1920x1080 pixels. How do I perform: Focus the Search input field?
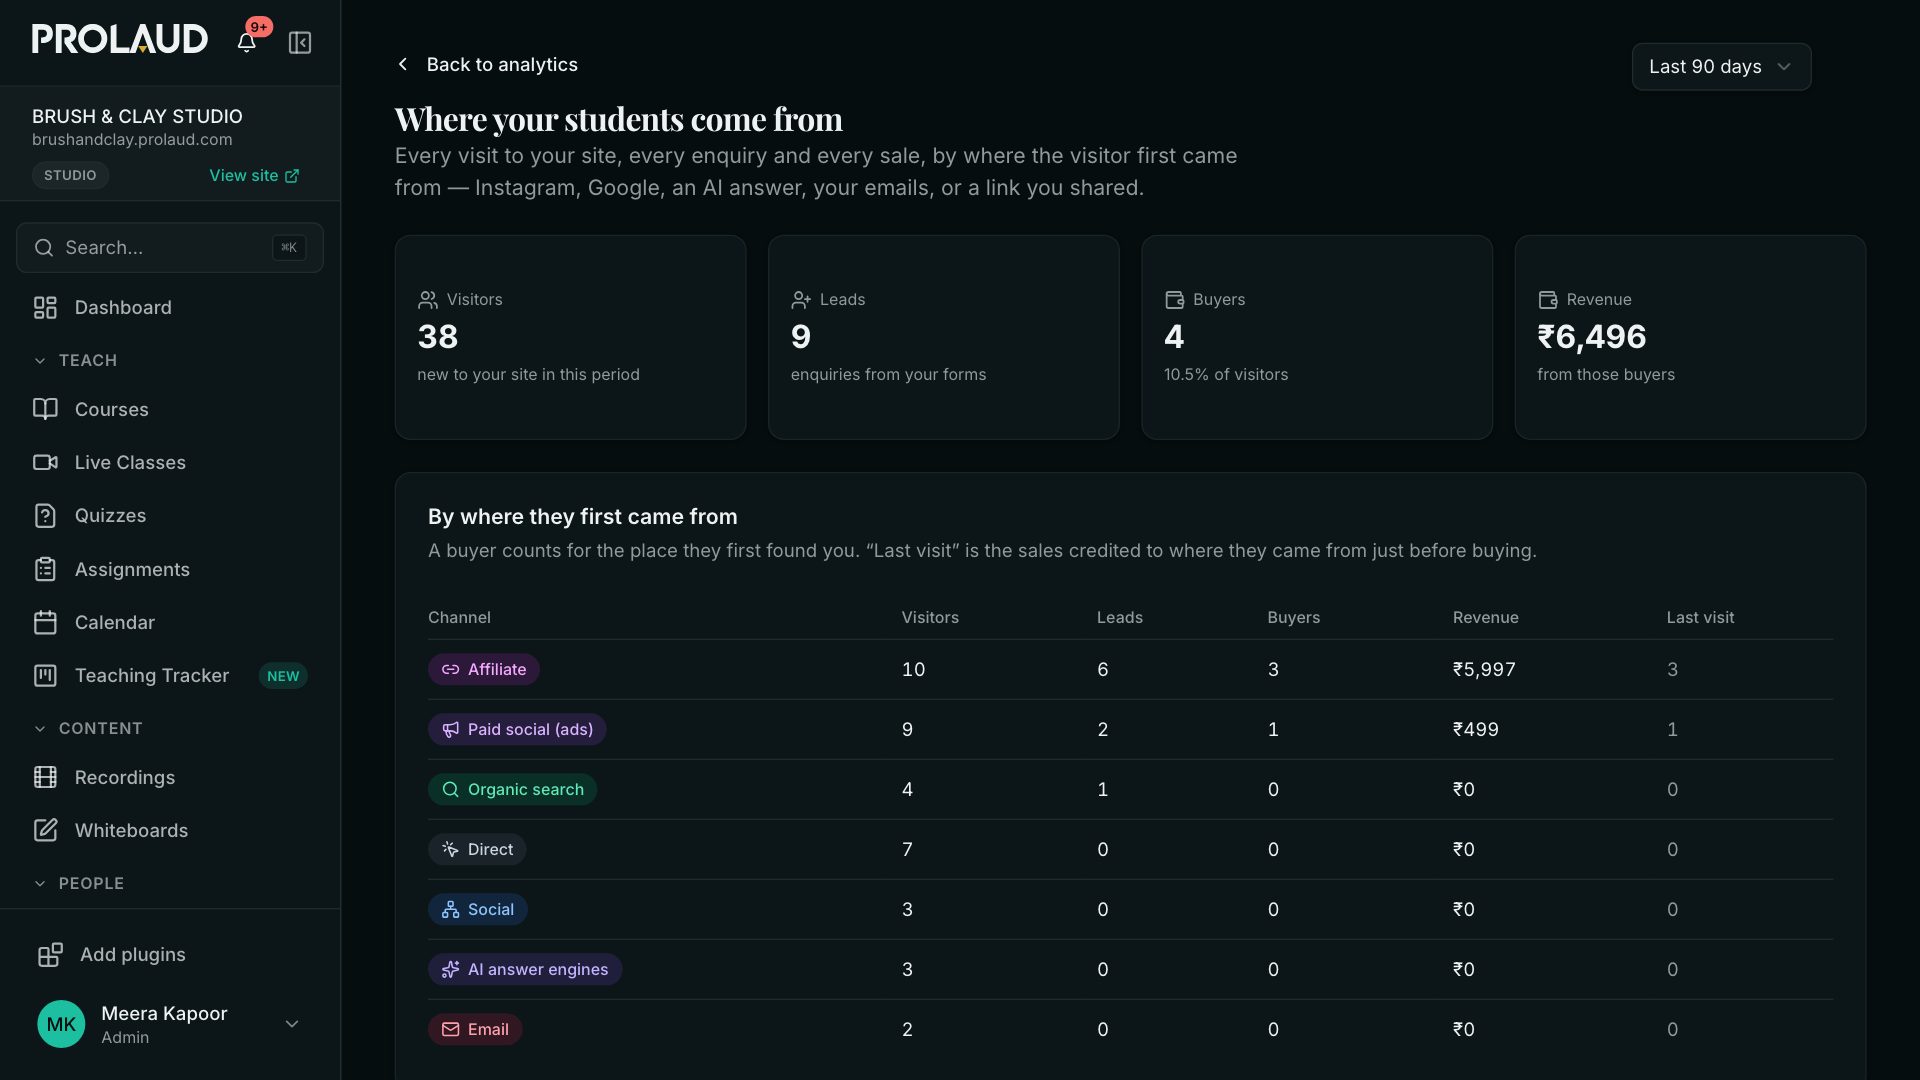pos(170,248)
